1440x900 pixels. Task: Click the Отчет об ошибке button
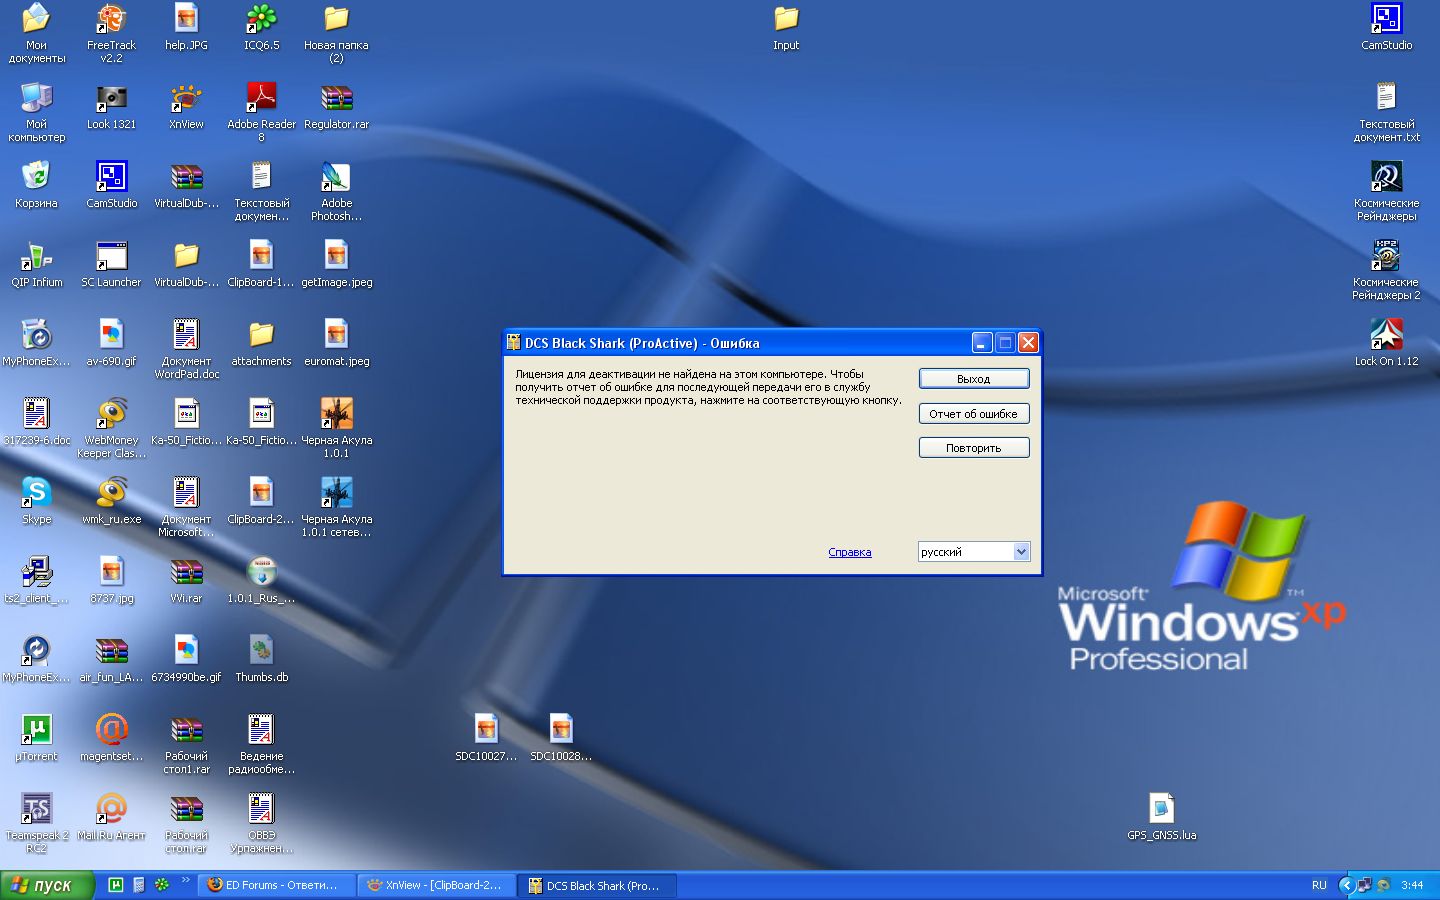click(x=974, y=413)
